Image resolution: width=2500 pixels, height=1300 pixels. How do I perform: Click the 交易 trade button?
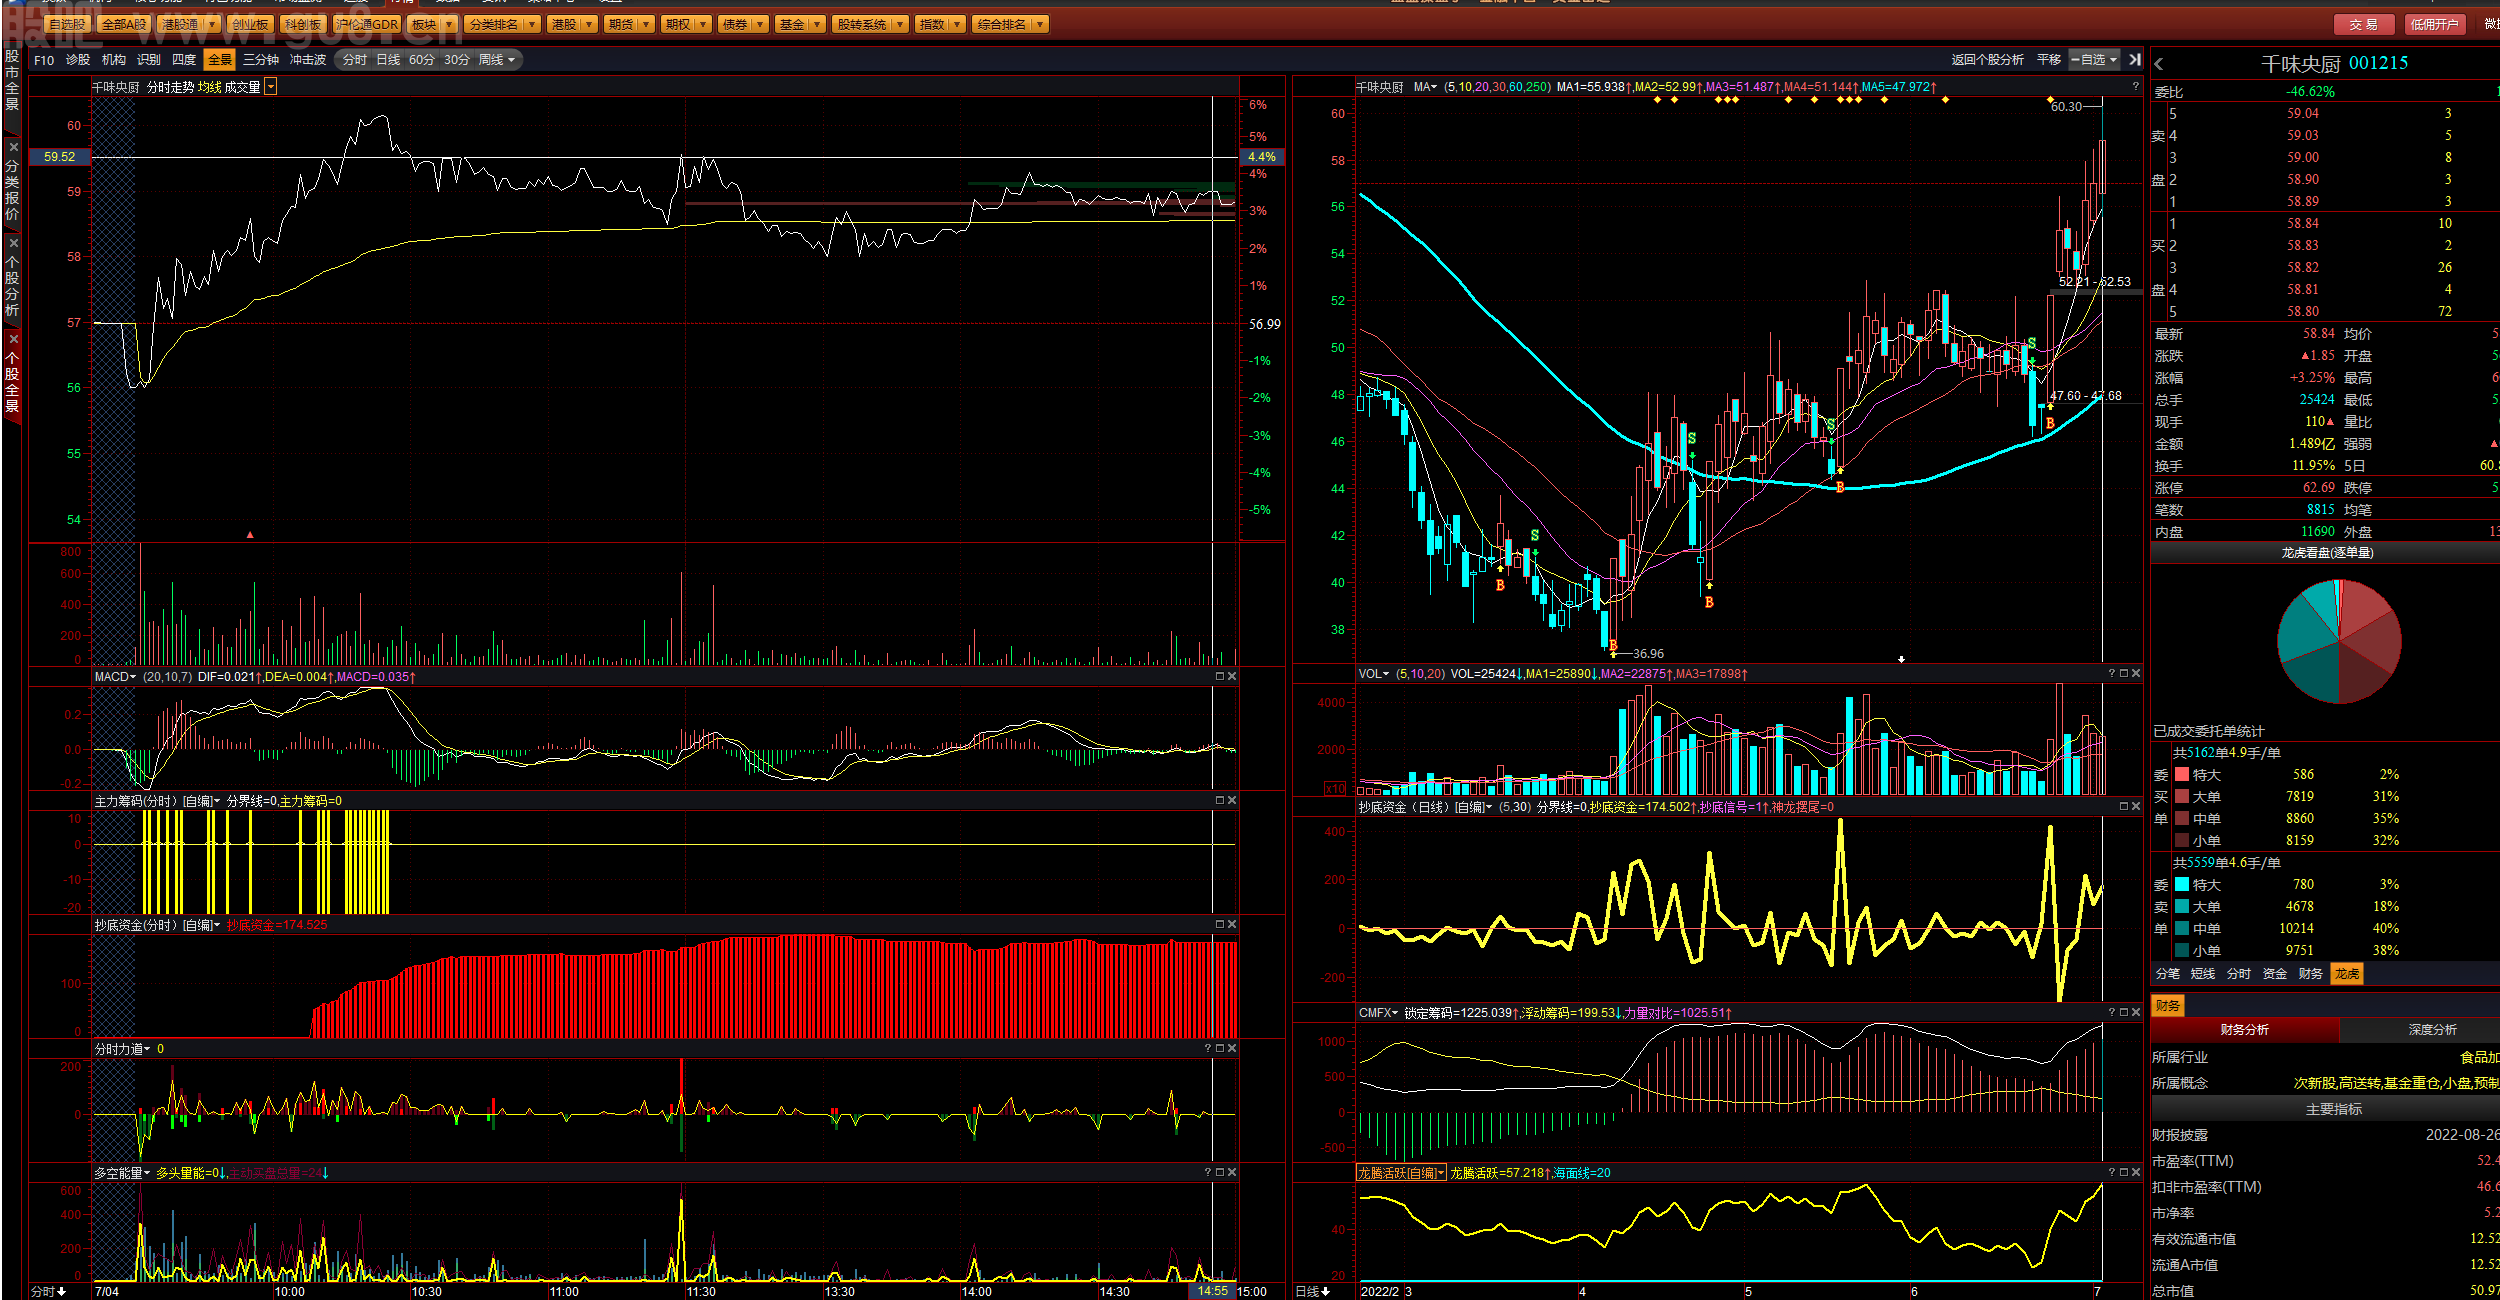2364,24
